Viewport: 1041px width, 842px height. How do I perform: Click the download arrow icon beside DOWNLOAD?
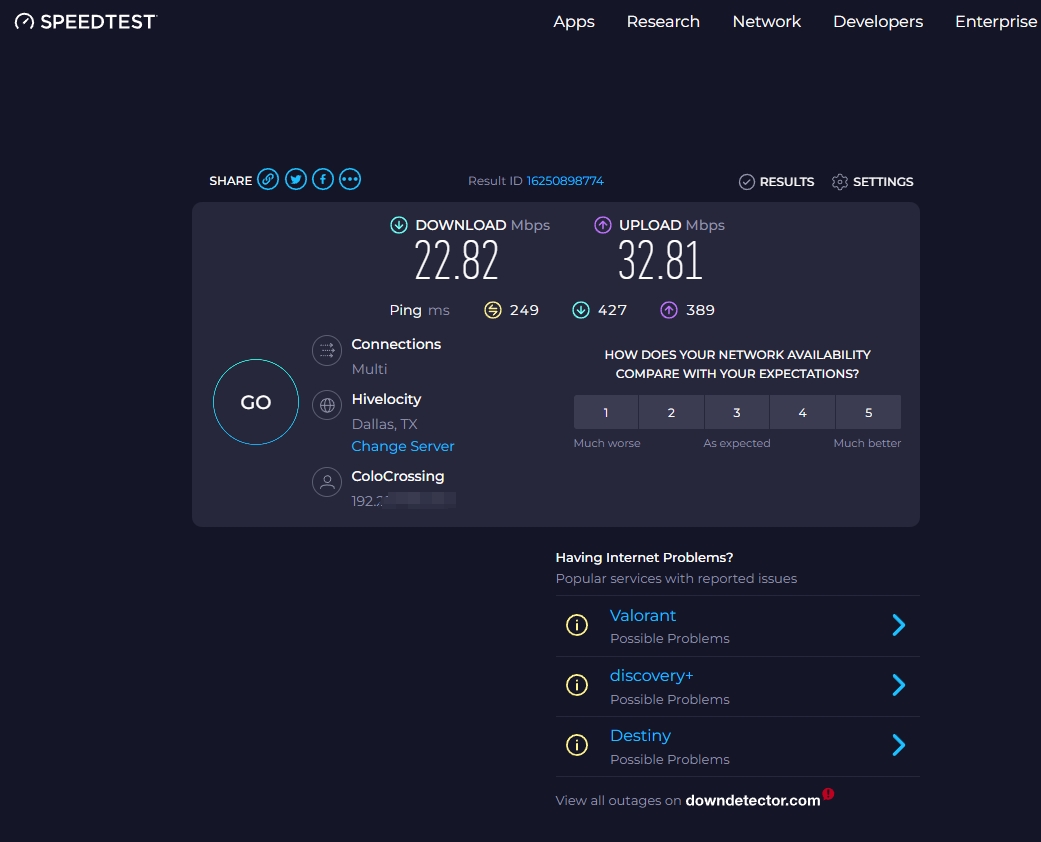pos(398,225)
